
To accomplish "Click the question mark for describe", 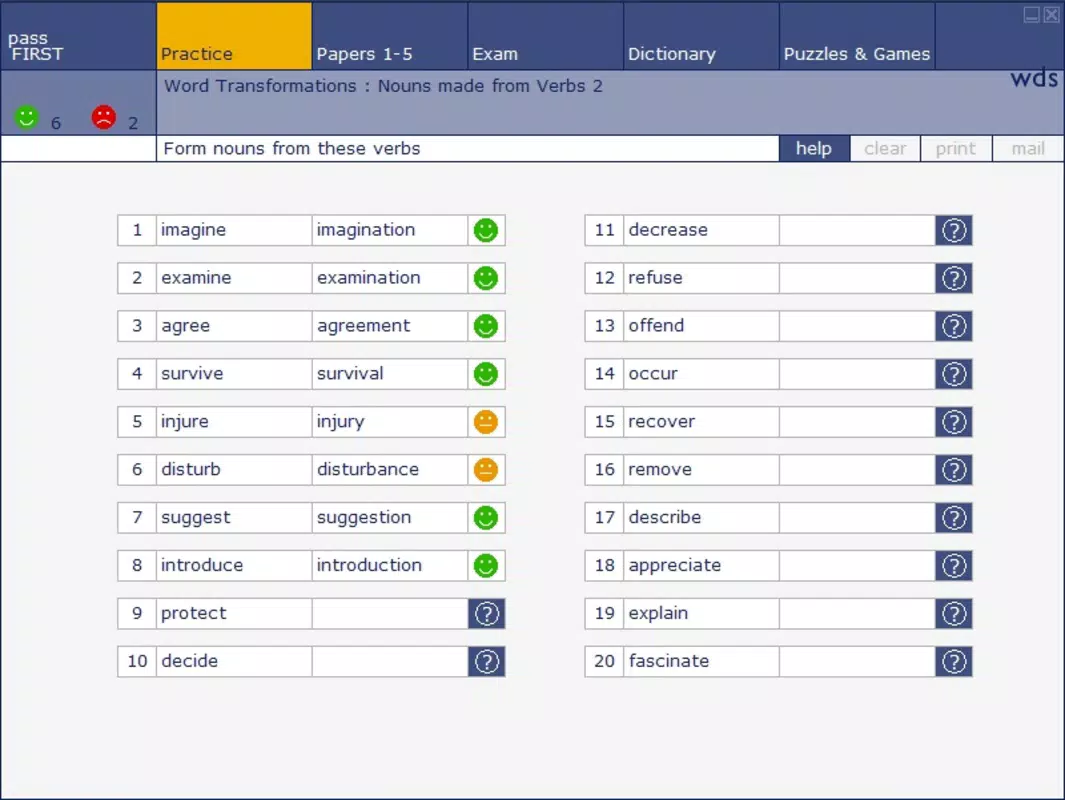I will click(x=954, y=517).
